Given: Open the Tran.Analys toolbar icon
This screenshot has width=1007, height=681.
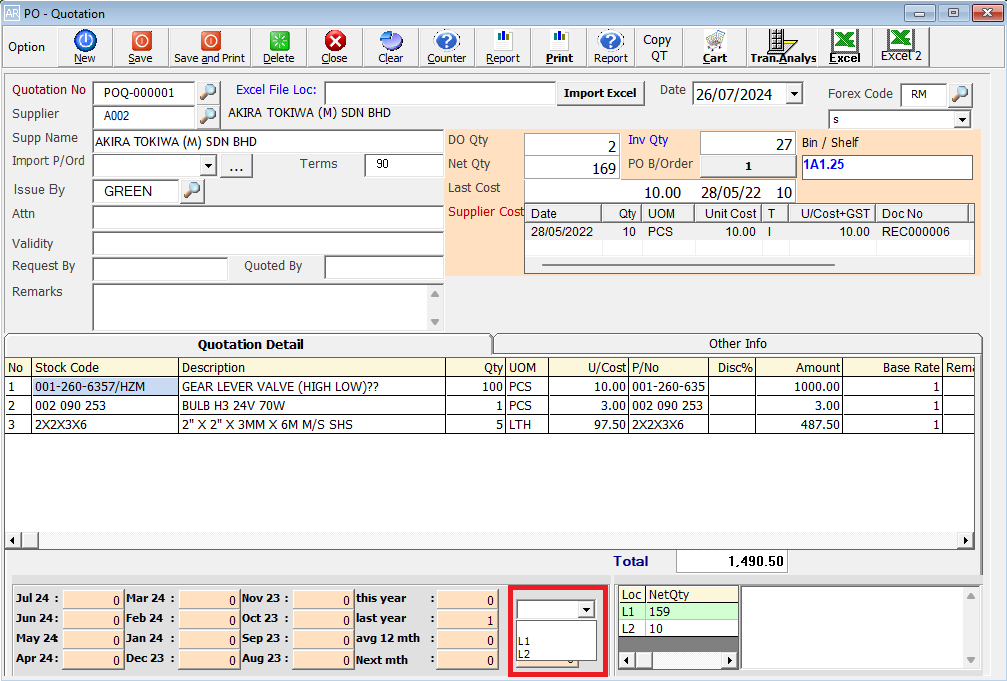Looking at the screenshot, I should (784, 47).
